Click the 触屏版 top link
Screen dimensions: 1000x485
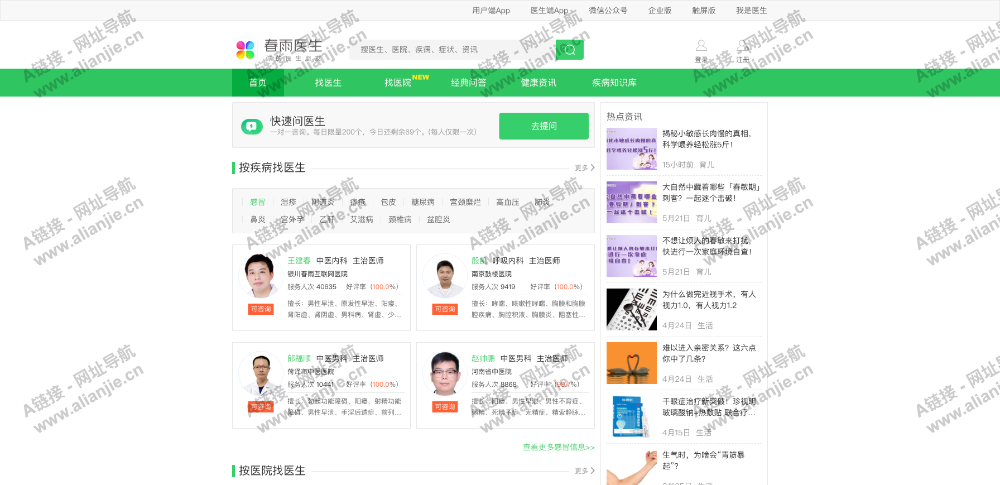tap(703, 10)
